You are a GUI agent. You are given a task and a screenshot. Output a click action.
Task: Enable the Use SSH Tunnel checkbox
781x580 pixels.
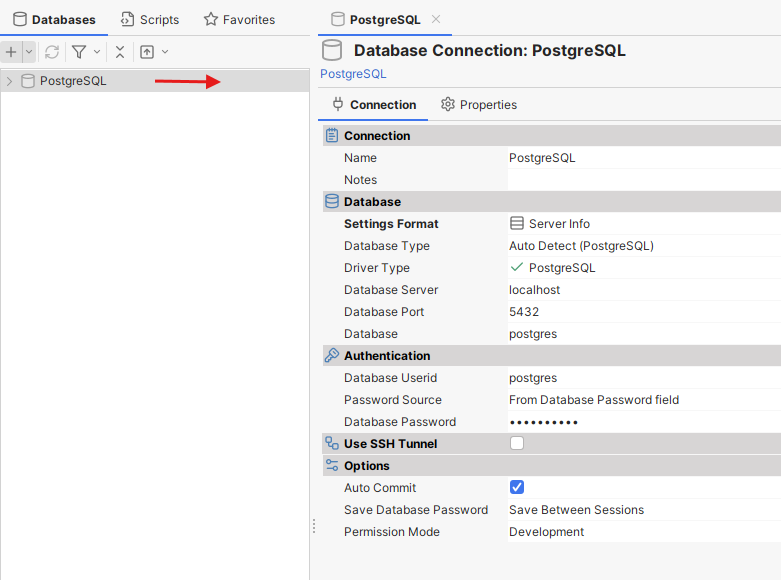(x=517, y=443)
